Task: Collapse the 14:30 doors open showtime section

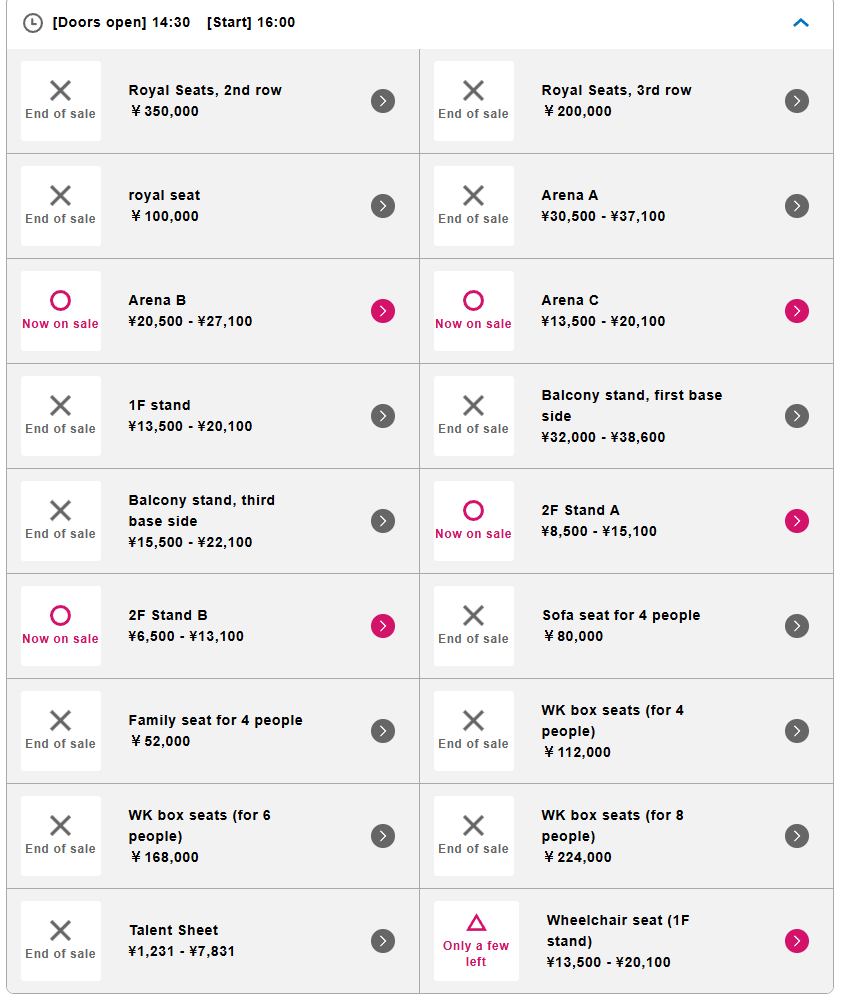Action: coord(800,22)
